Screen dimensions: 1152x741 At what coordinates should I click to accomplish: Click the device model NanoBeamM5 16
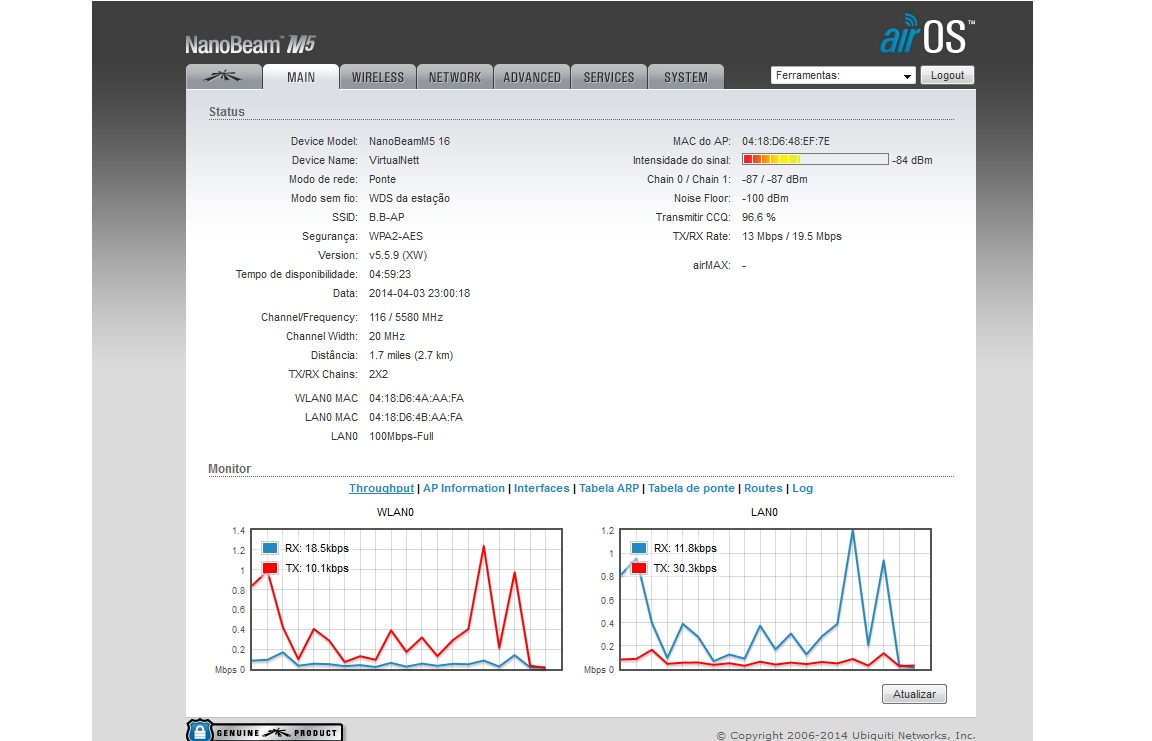tap(409, 141)
